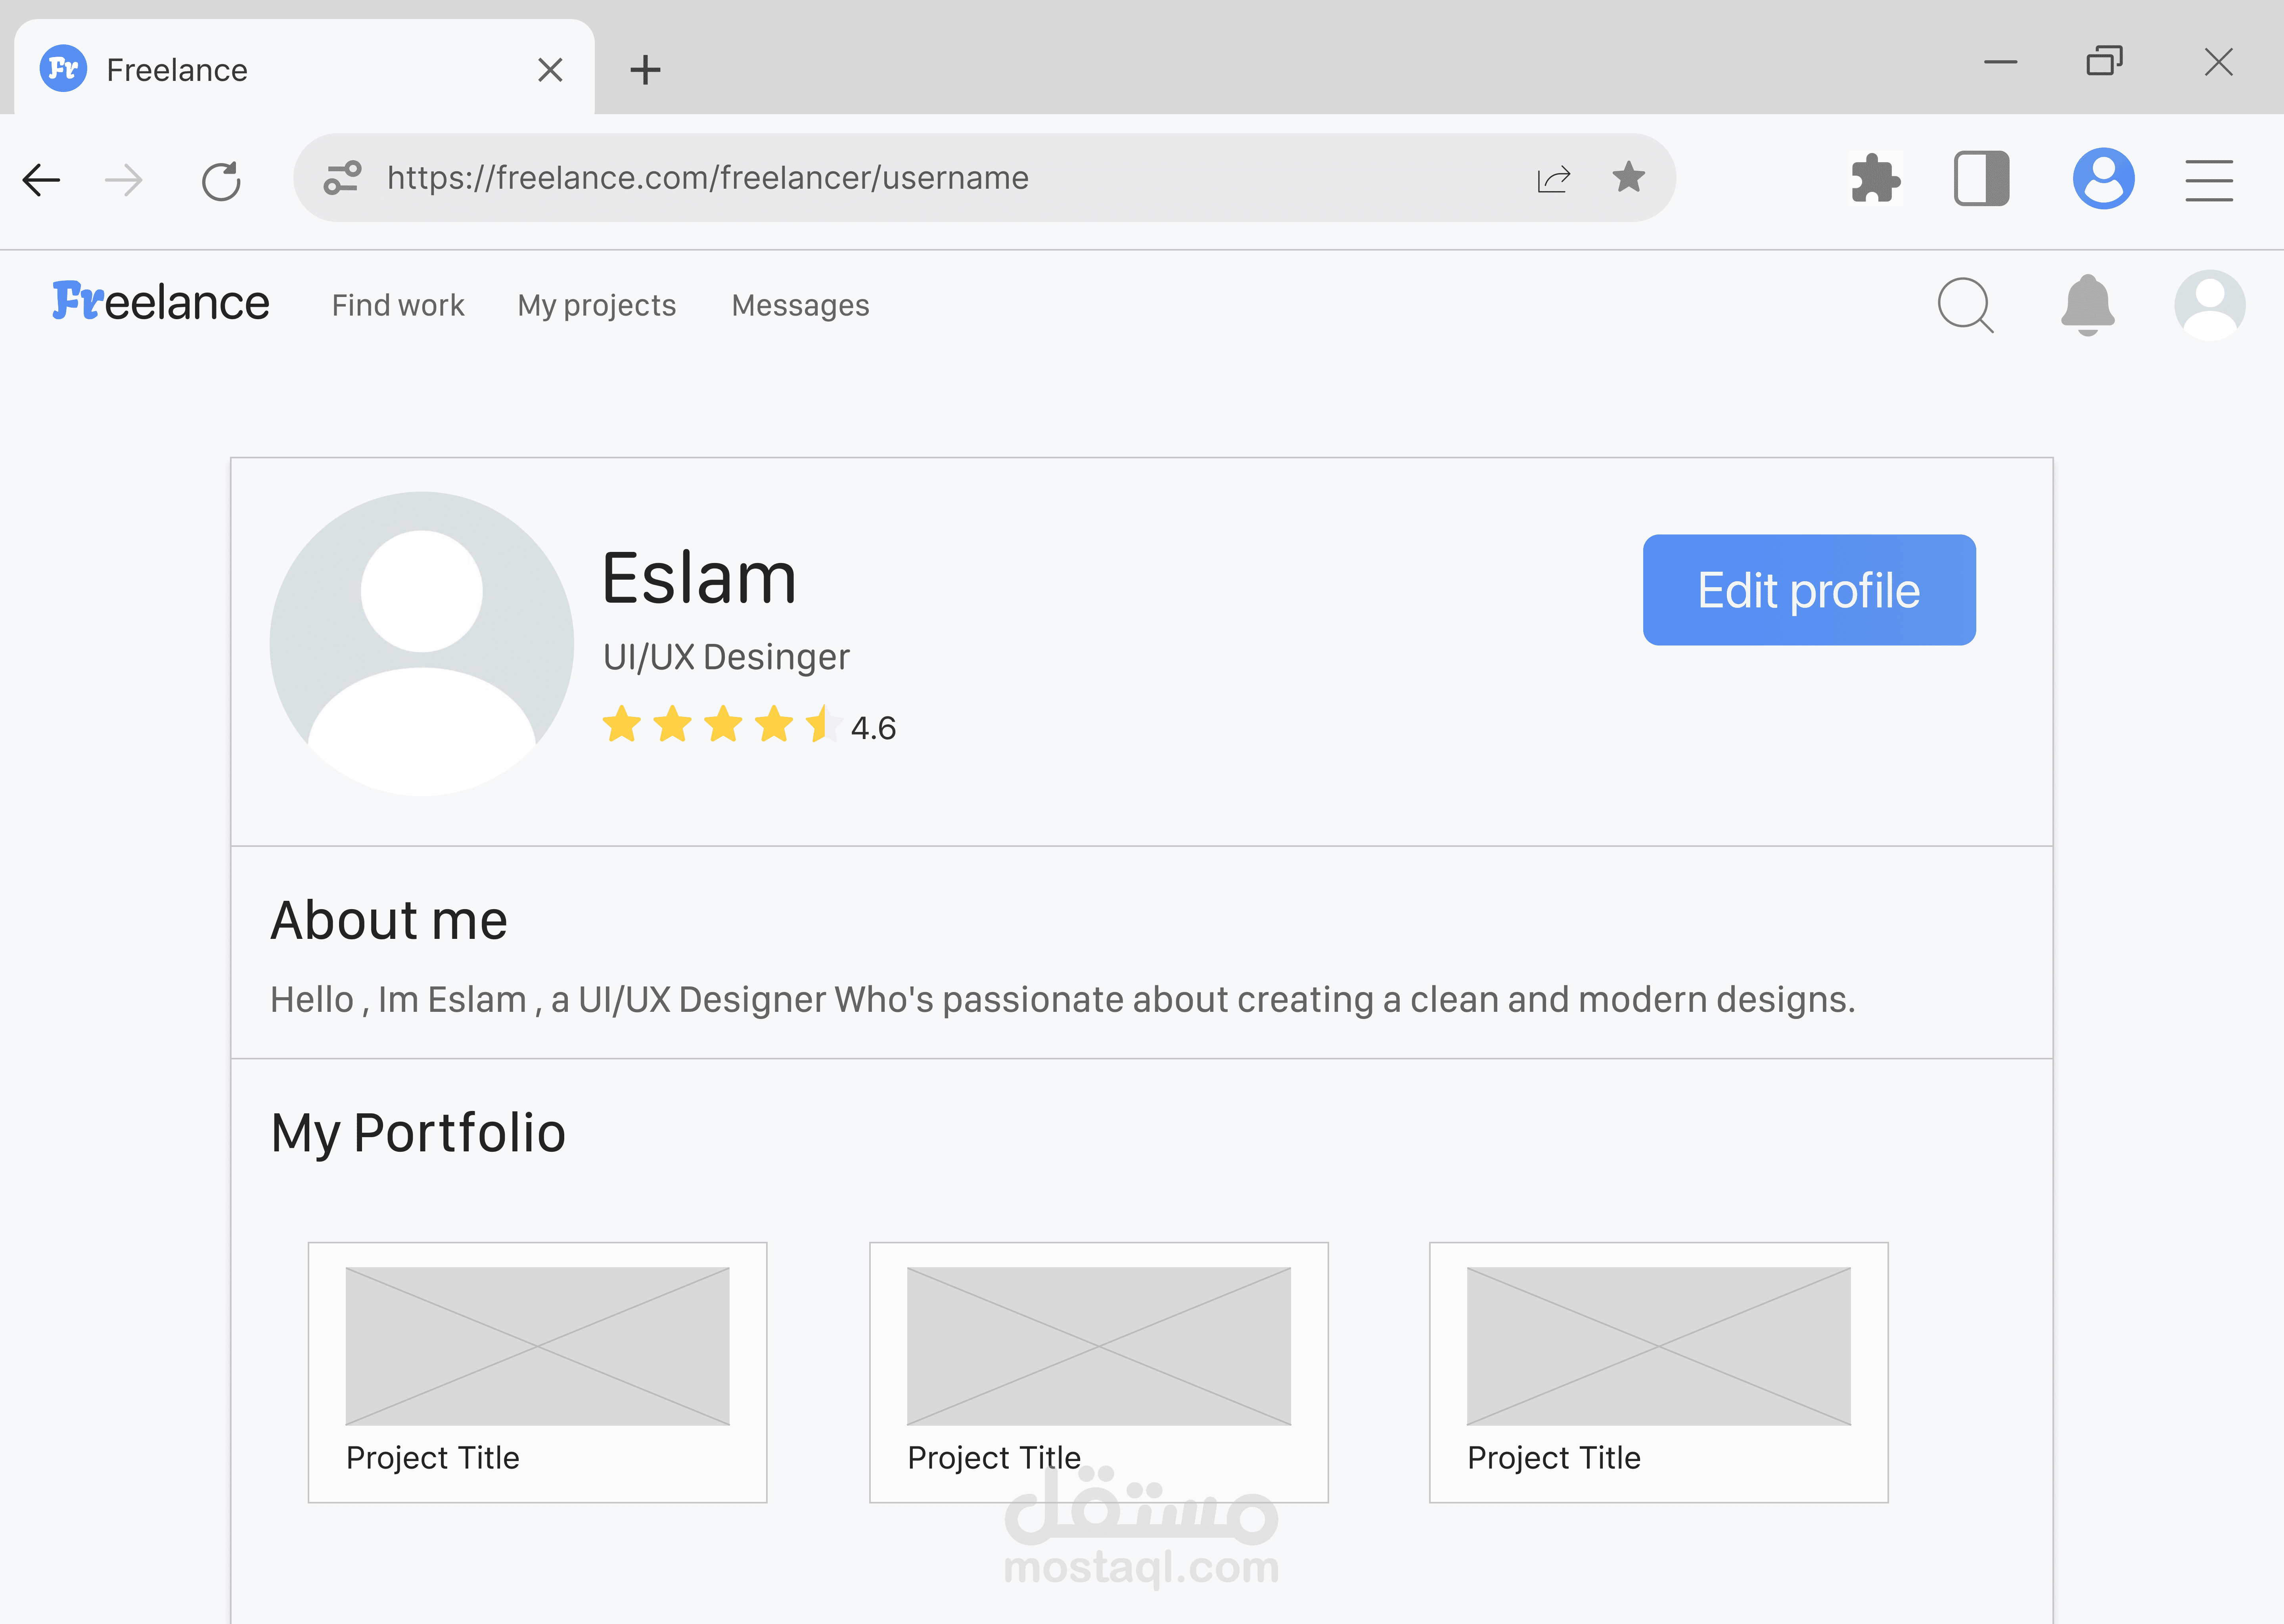The height and width of the screenshot is (1624, 2284).
Task: Open the user avatar menu in site header
Action: click(2210, 305)
